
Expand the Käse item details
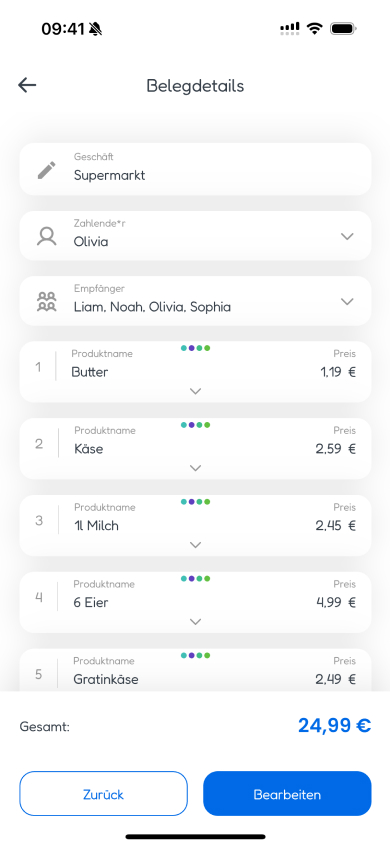coord(196,468)
